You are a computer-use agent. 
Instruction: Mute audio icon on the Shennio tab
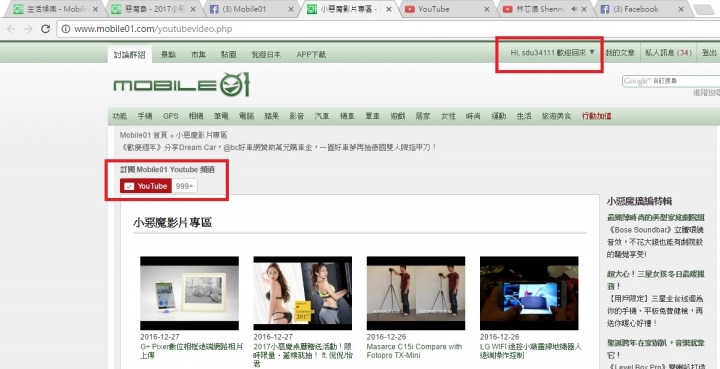(x=574, y=9)
